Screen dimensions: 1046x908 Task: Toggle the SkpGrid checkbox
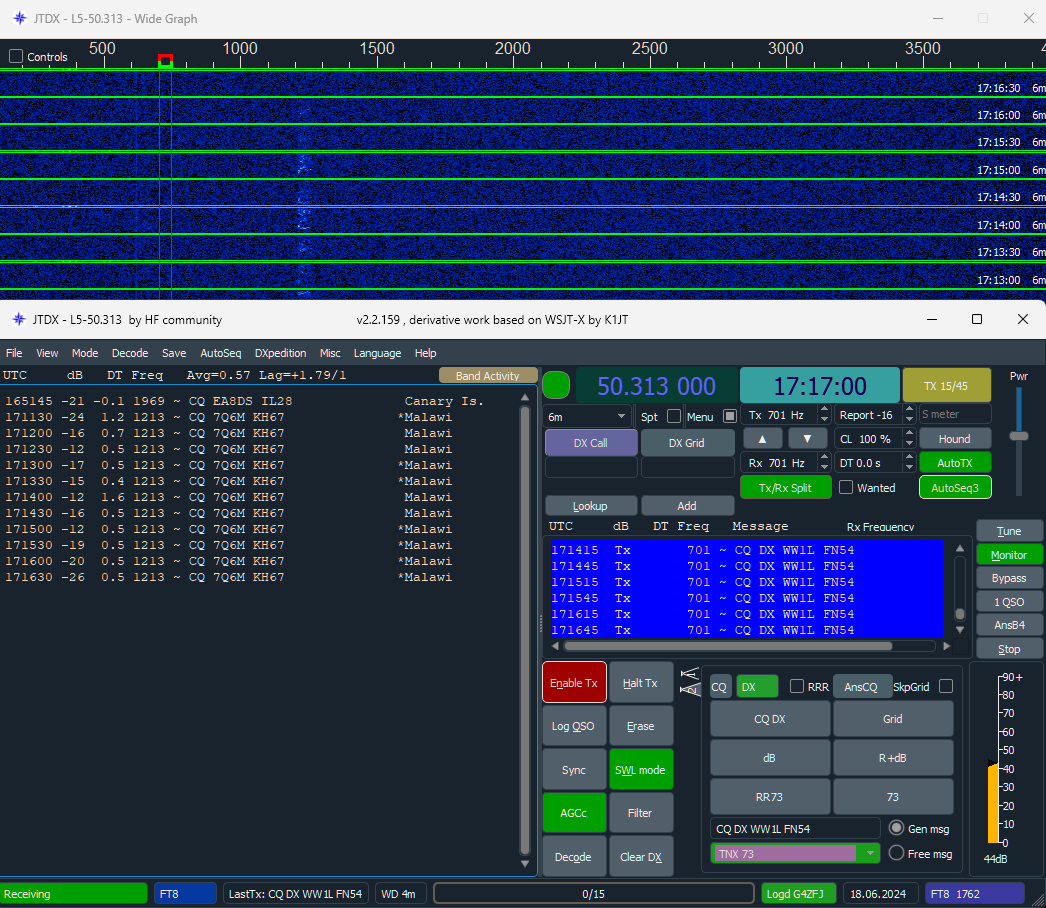pos(946,687)
